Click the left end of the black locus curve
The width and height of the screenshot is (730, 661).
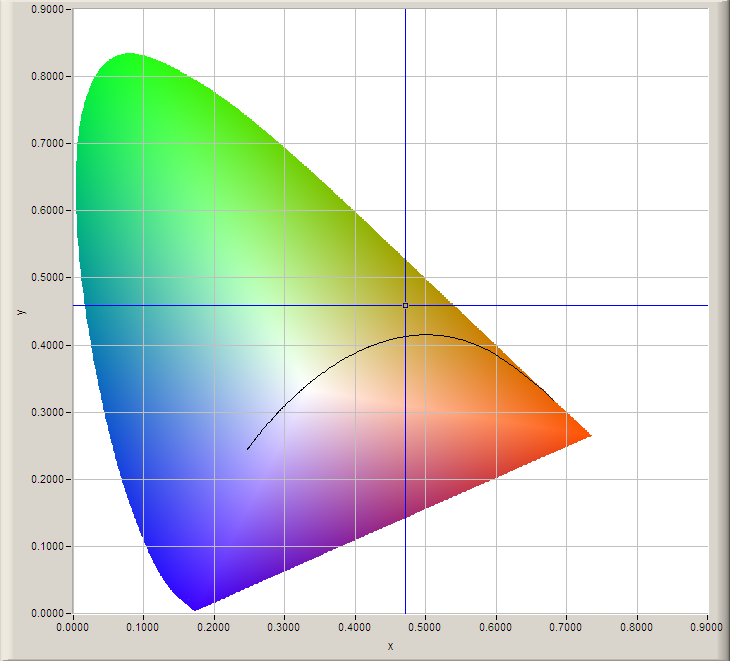[x=248, y=449]
